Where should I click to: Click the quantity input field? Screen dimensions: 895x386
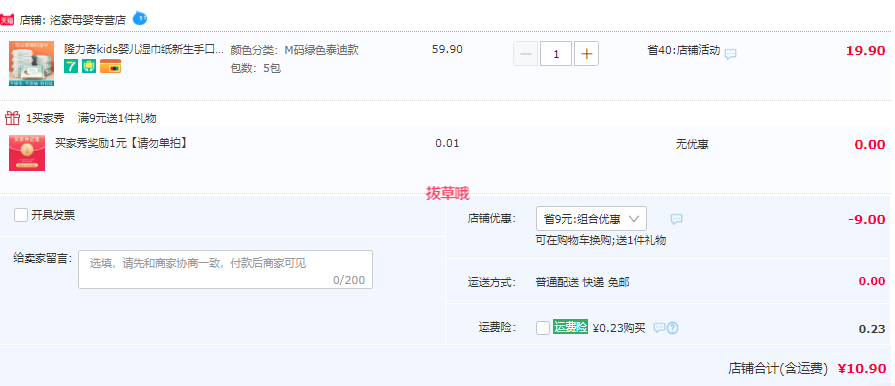pos(556,54)
